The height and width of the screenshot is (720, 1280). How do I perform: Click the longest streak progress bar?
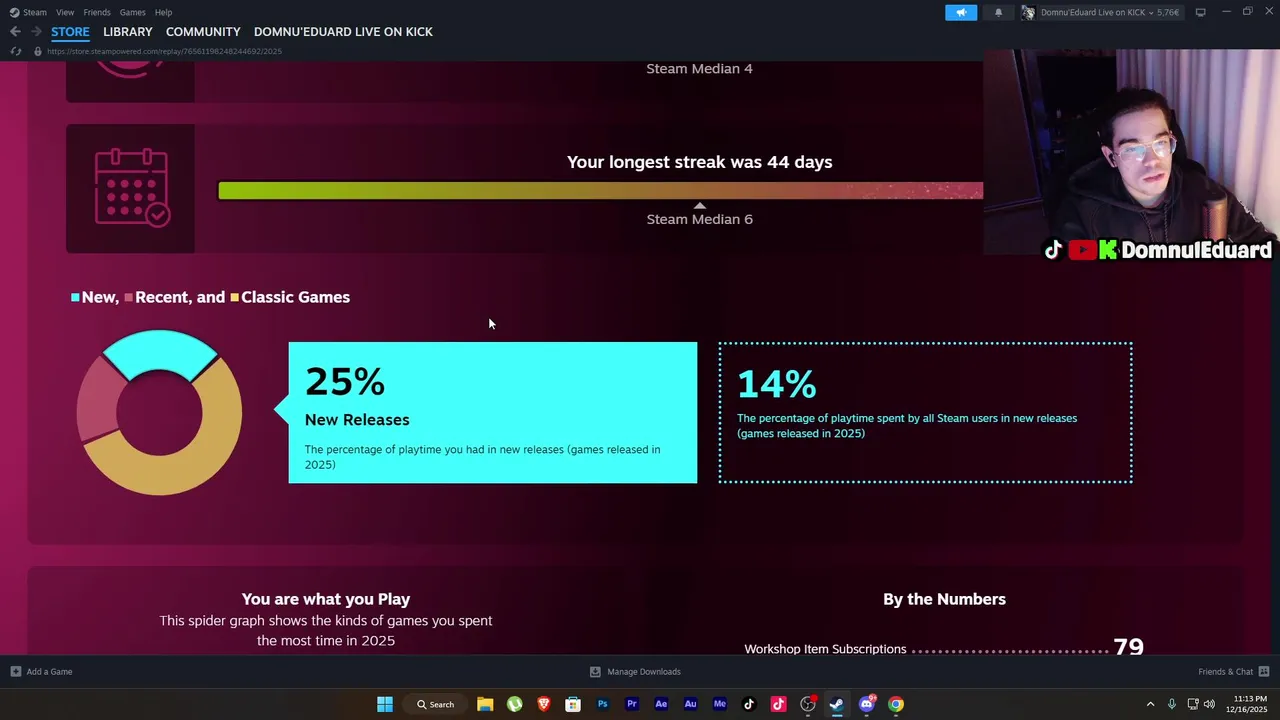600,191
